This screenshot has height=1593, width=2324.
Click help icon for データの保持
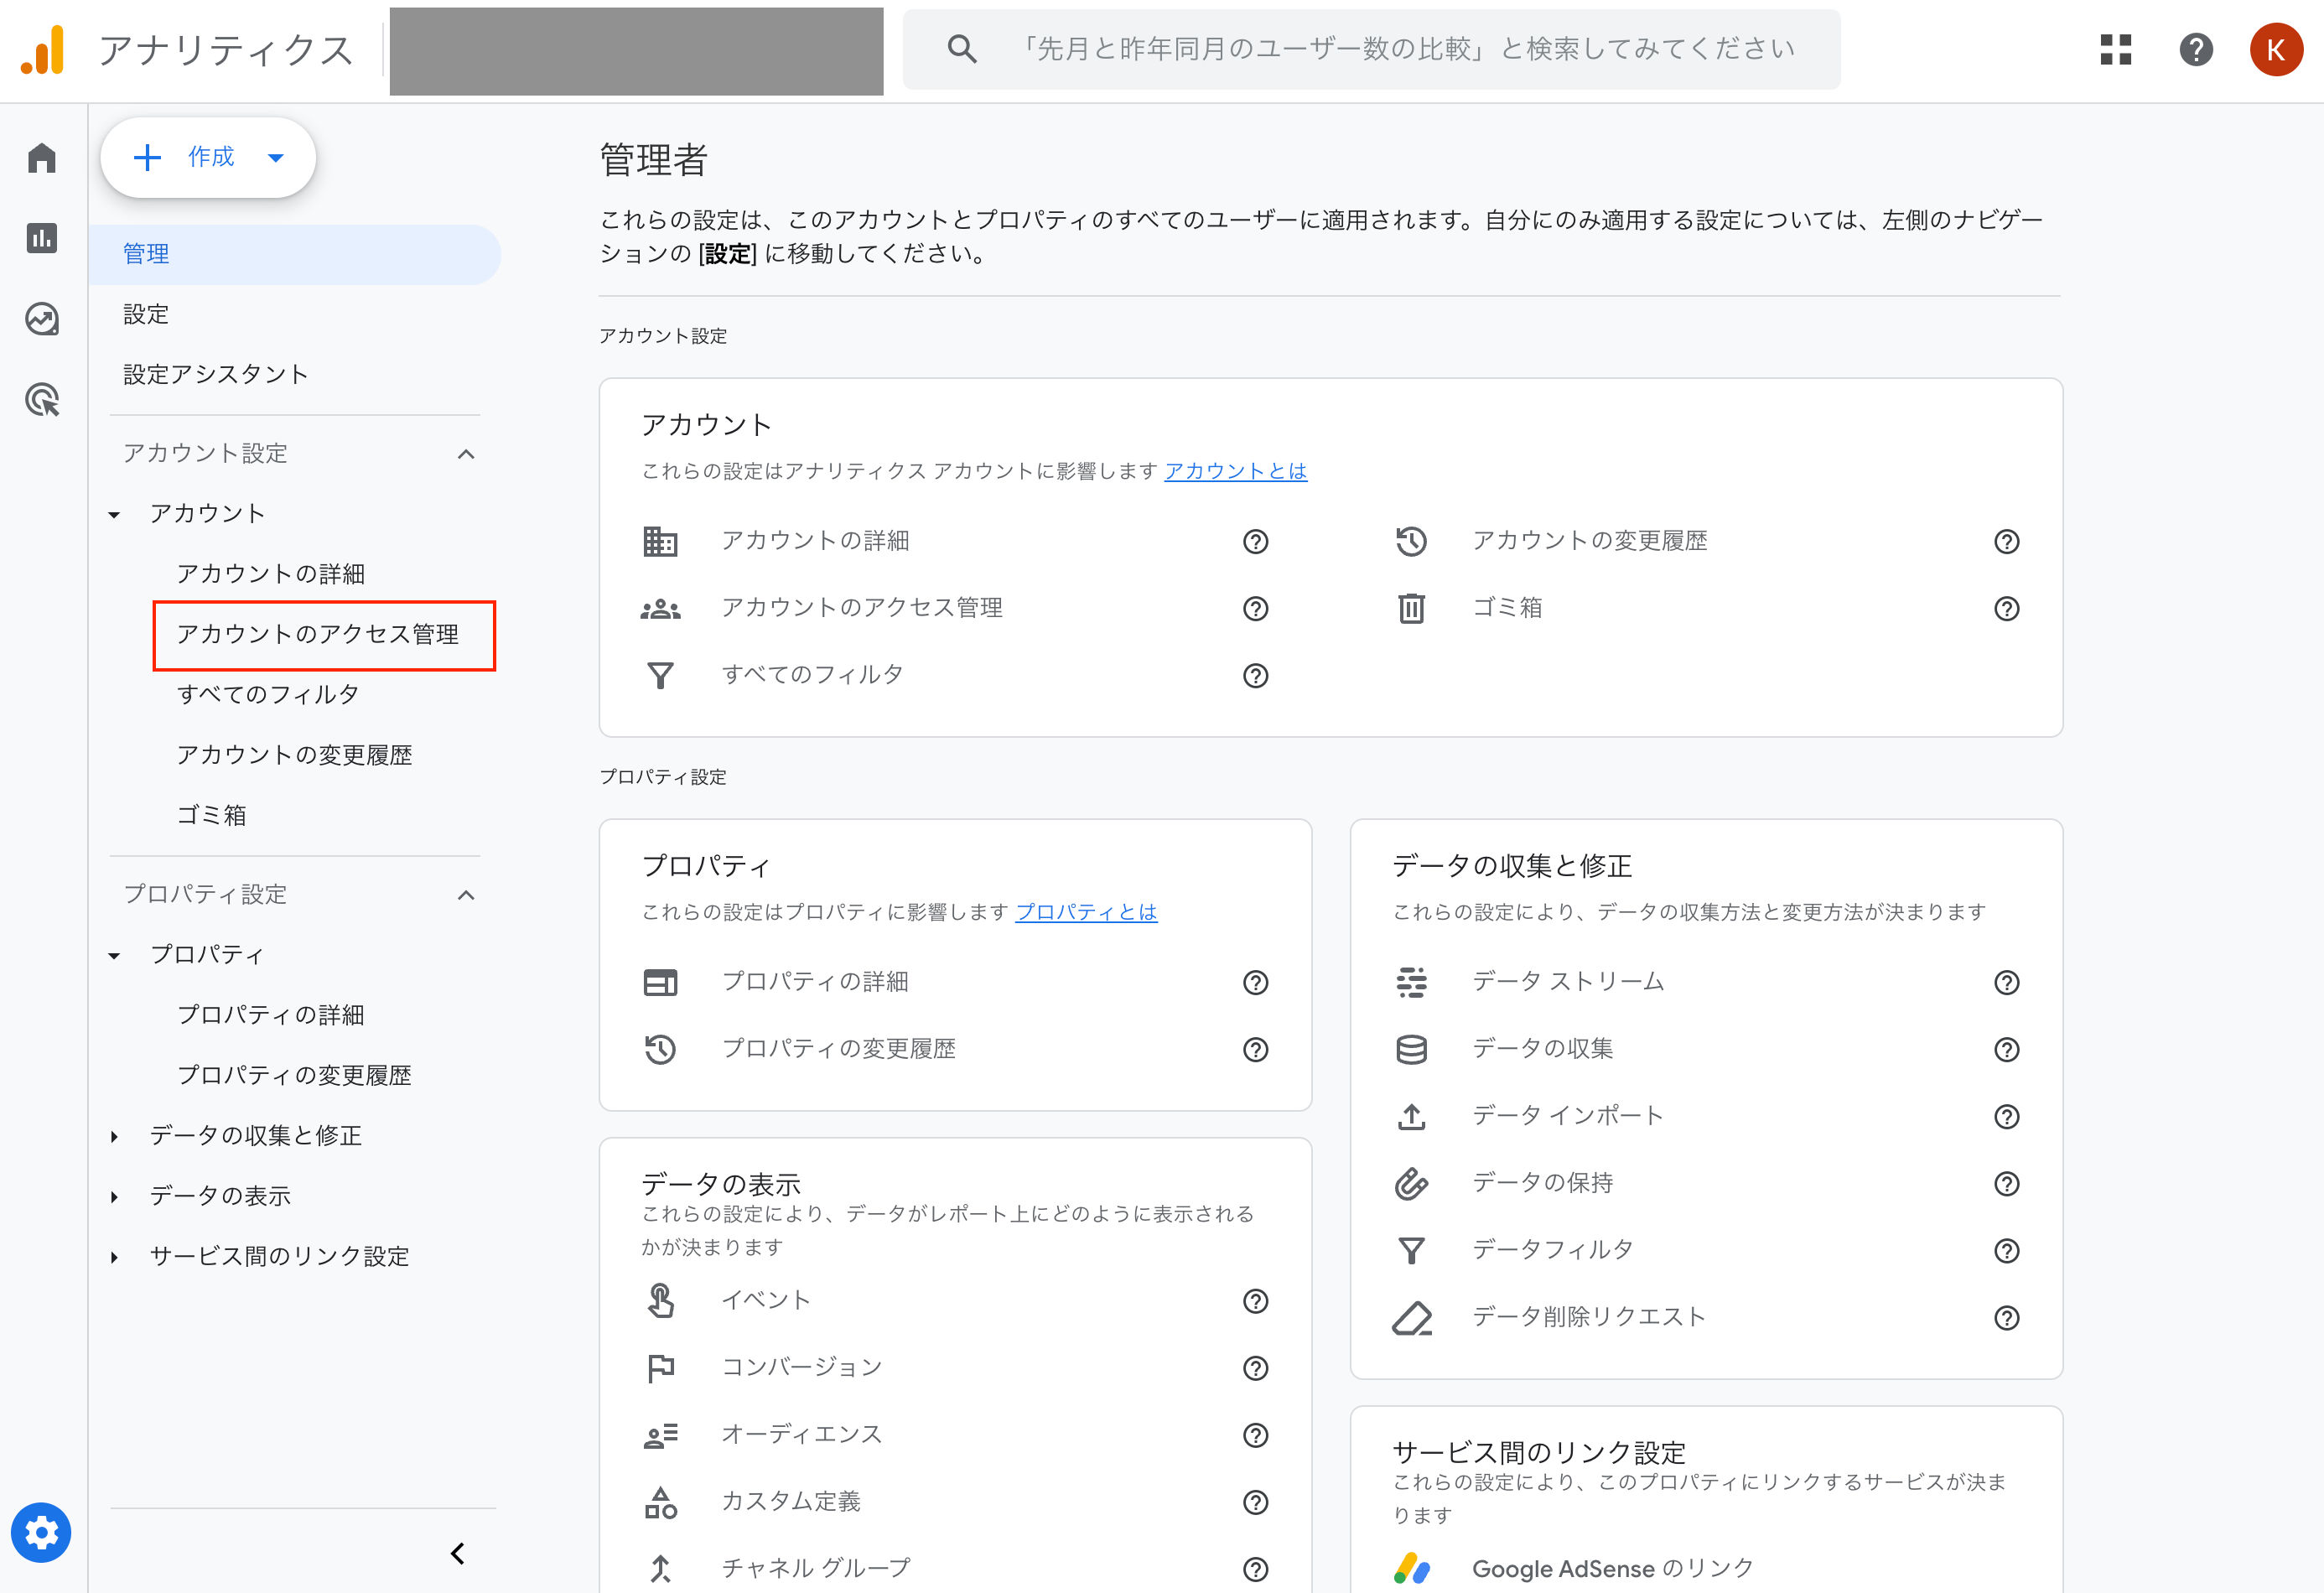pyautogui.click(x=2006, y=1183)
